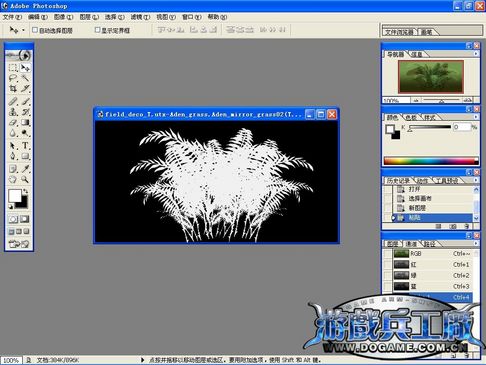This screenshot has height=365, width=486.
Task: Toggle visibility of the RGB channel
Action: tap(388, 254)
